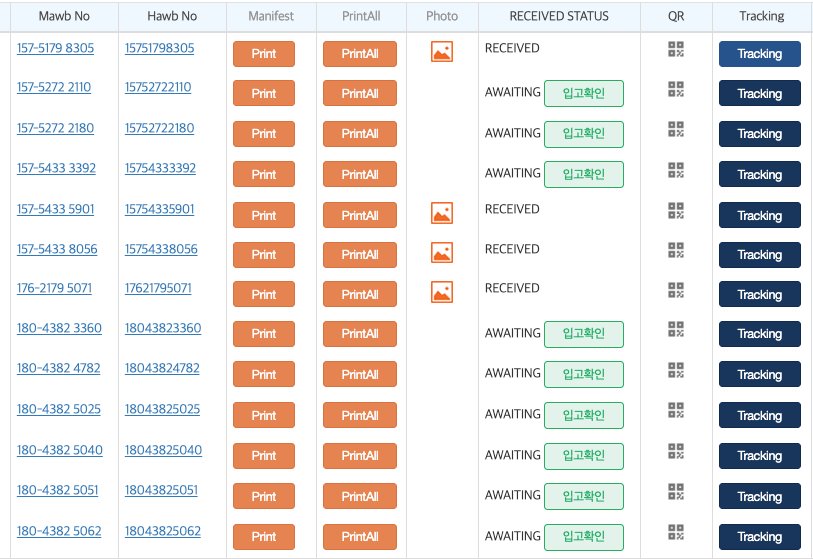The image size is (813, 559).
Task: Open Tracking for Hawb 15751798305
Action: coord(759,54)
